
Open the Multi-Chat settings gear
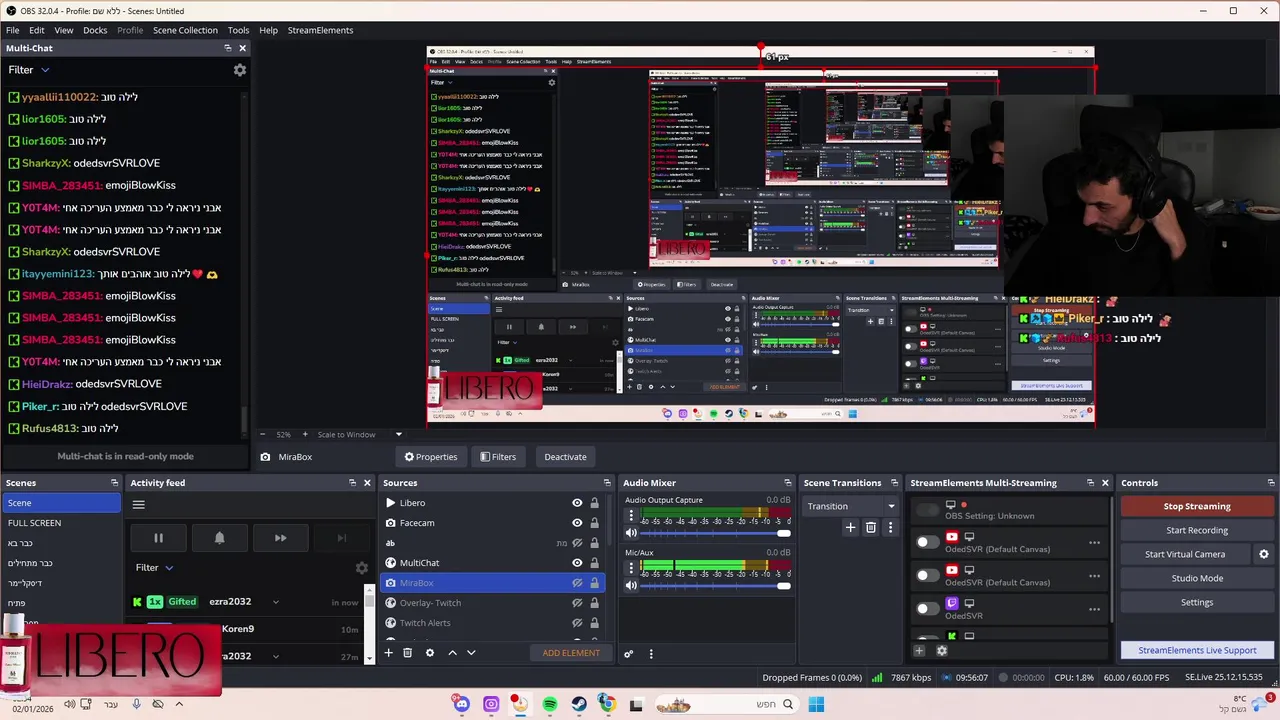click(240, 70)
